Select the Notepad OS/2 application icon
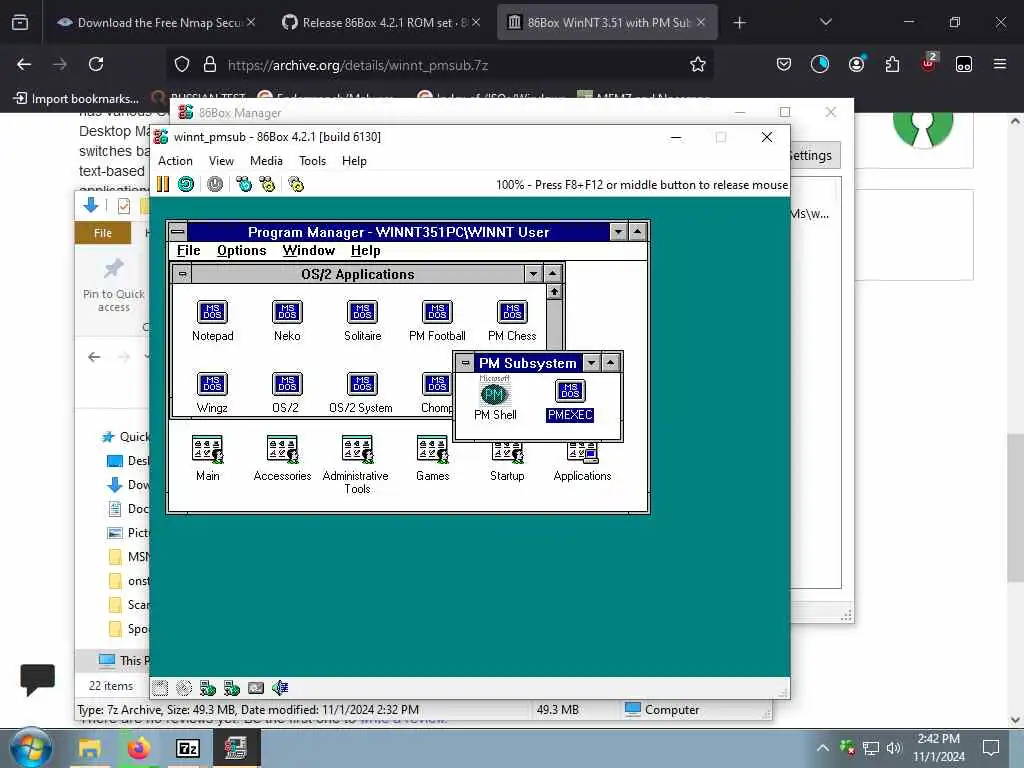The height and width of the screenshot is (768, 1024). click(x=212, y=321)
